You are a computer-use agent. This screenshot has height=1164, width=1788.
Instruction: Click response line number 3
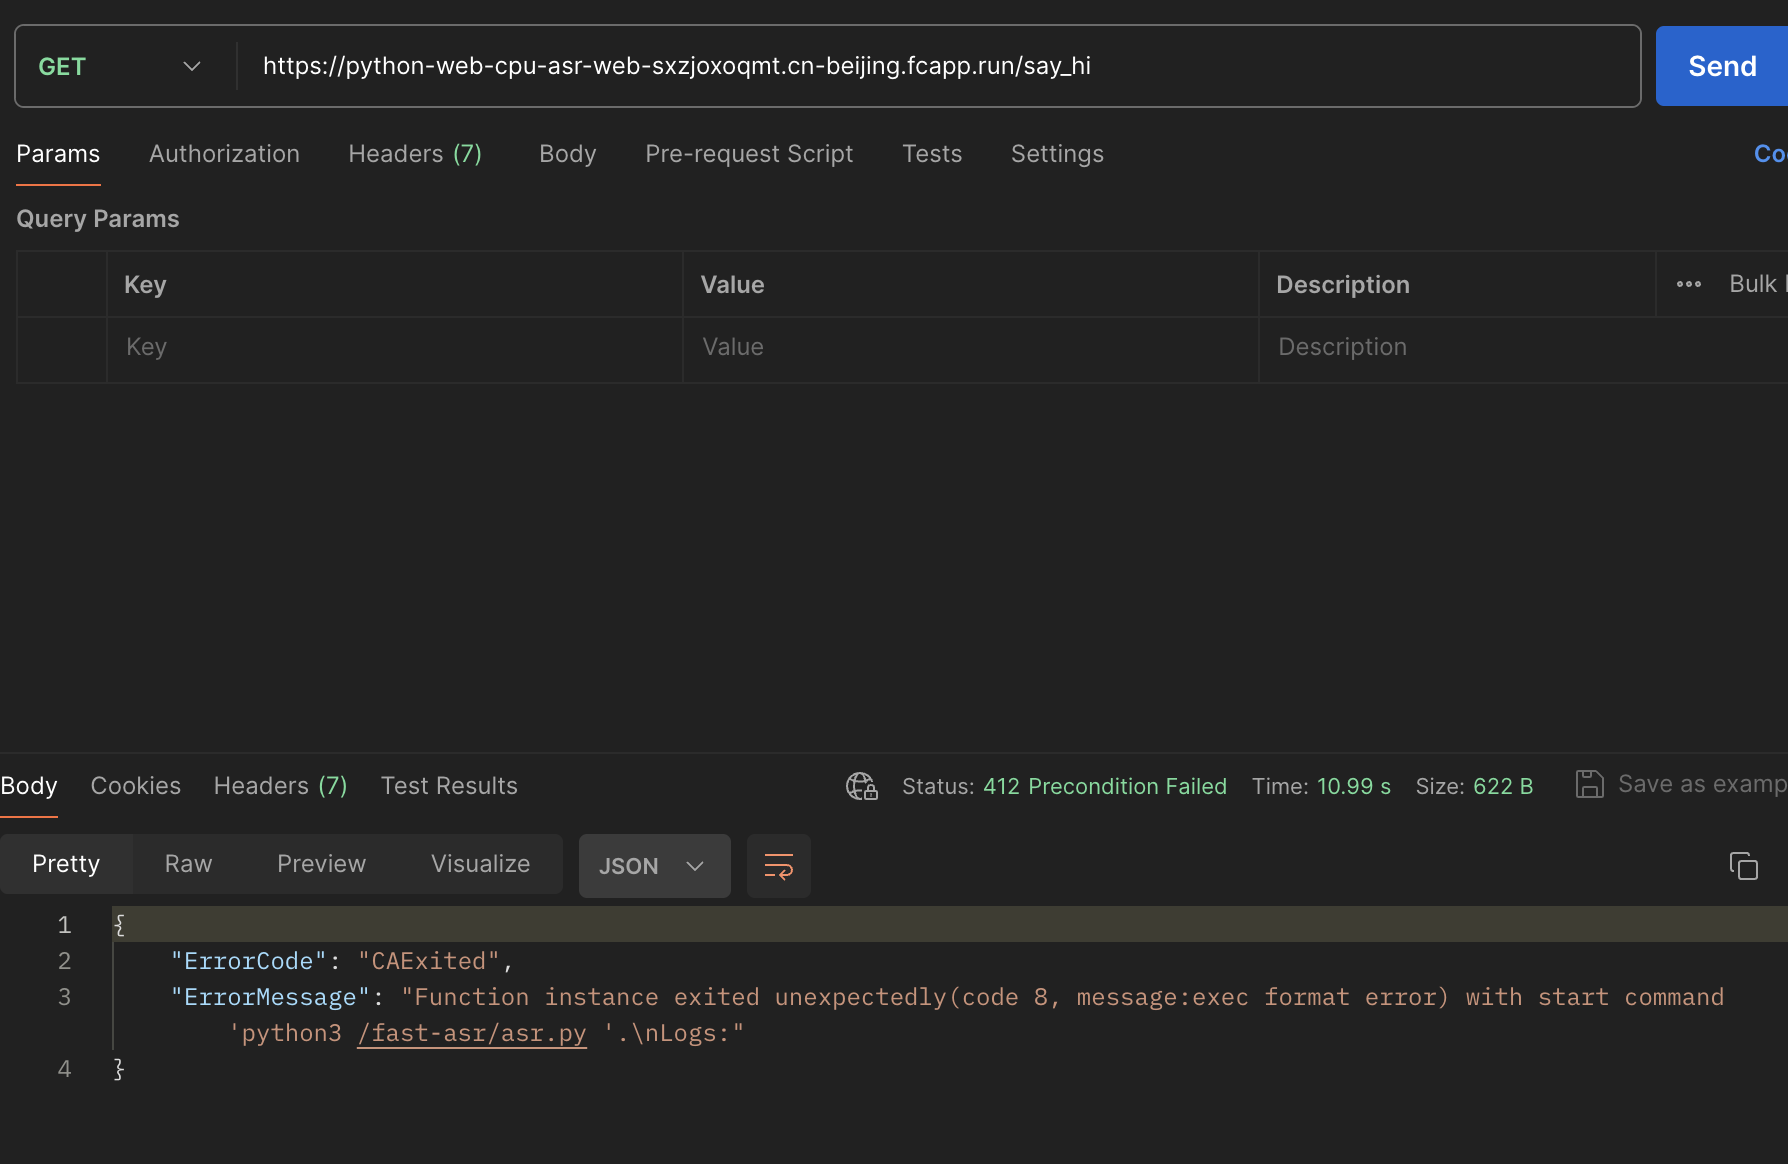(64, 997)
